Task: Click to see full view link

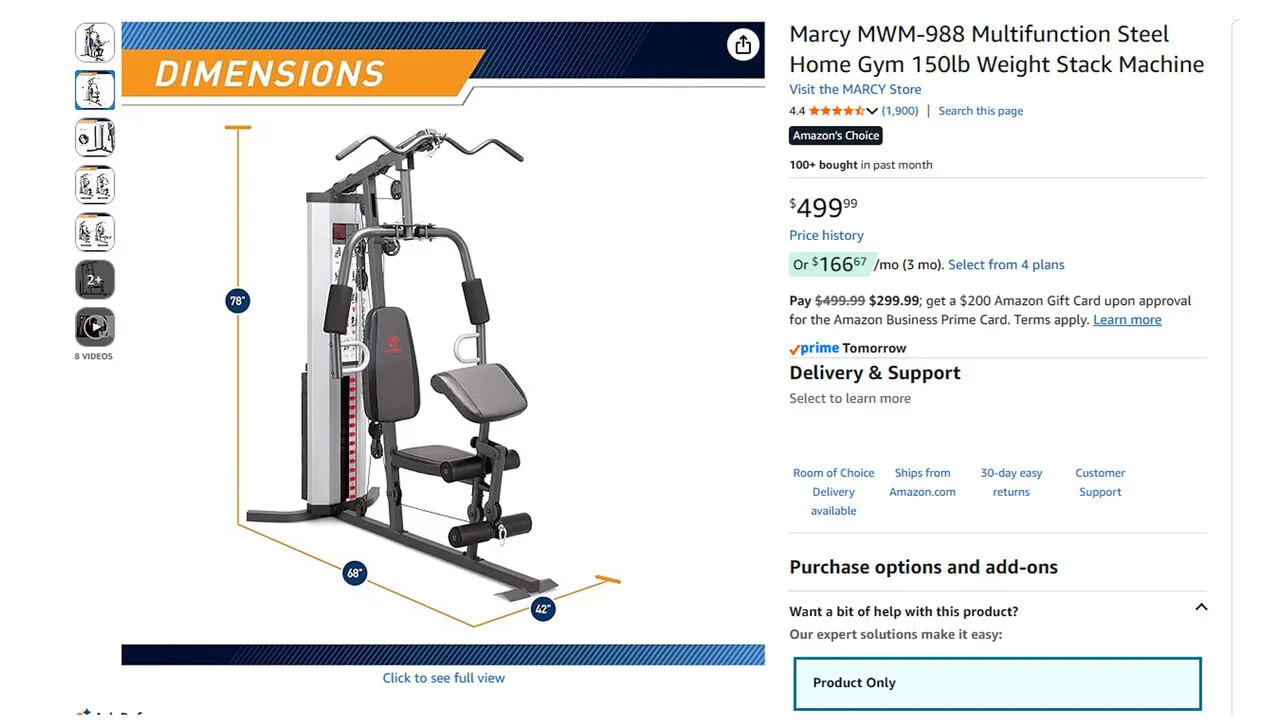Action: tap(443, 678)
